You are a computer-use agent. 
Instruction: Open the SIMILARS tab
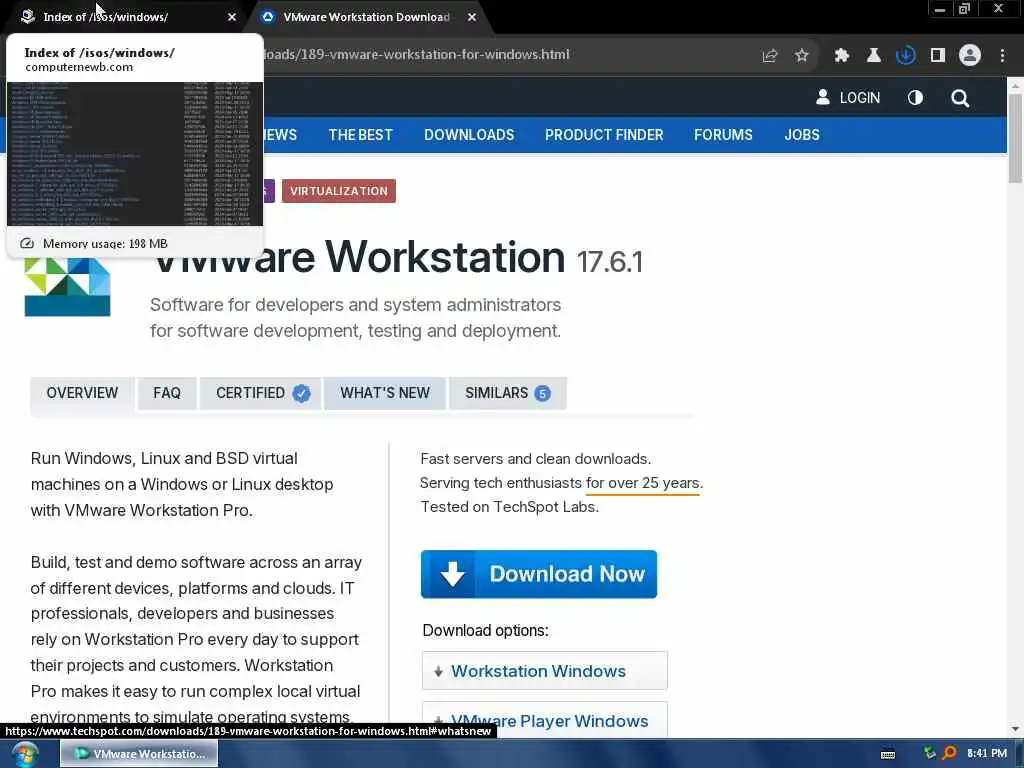(507, 393)
